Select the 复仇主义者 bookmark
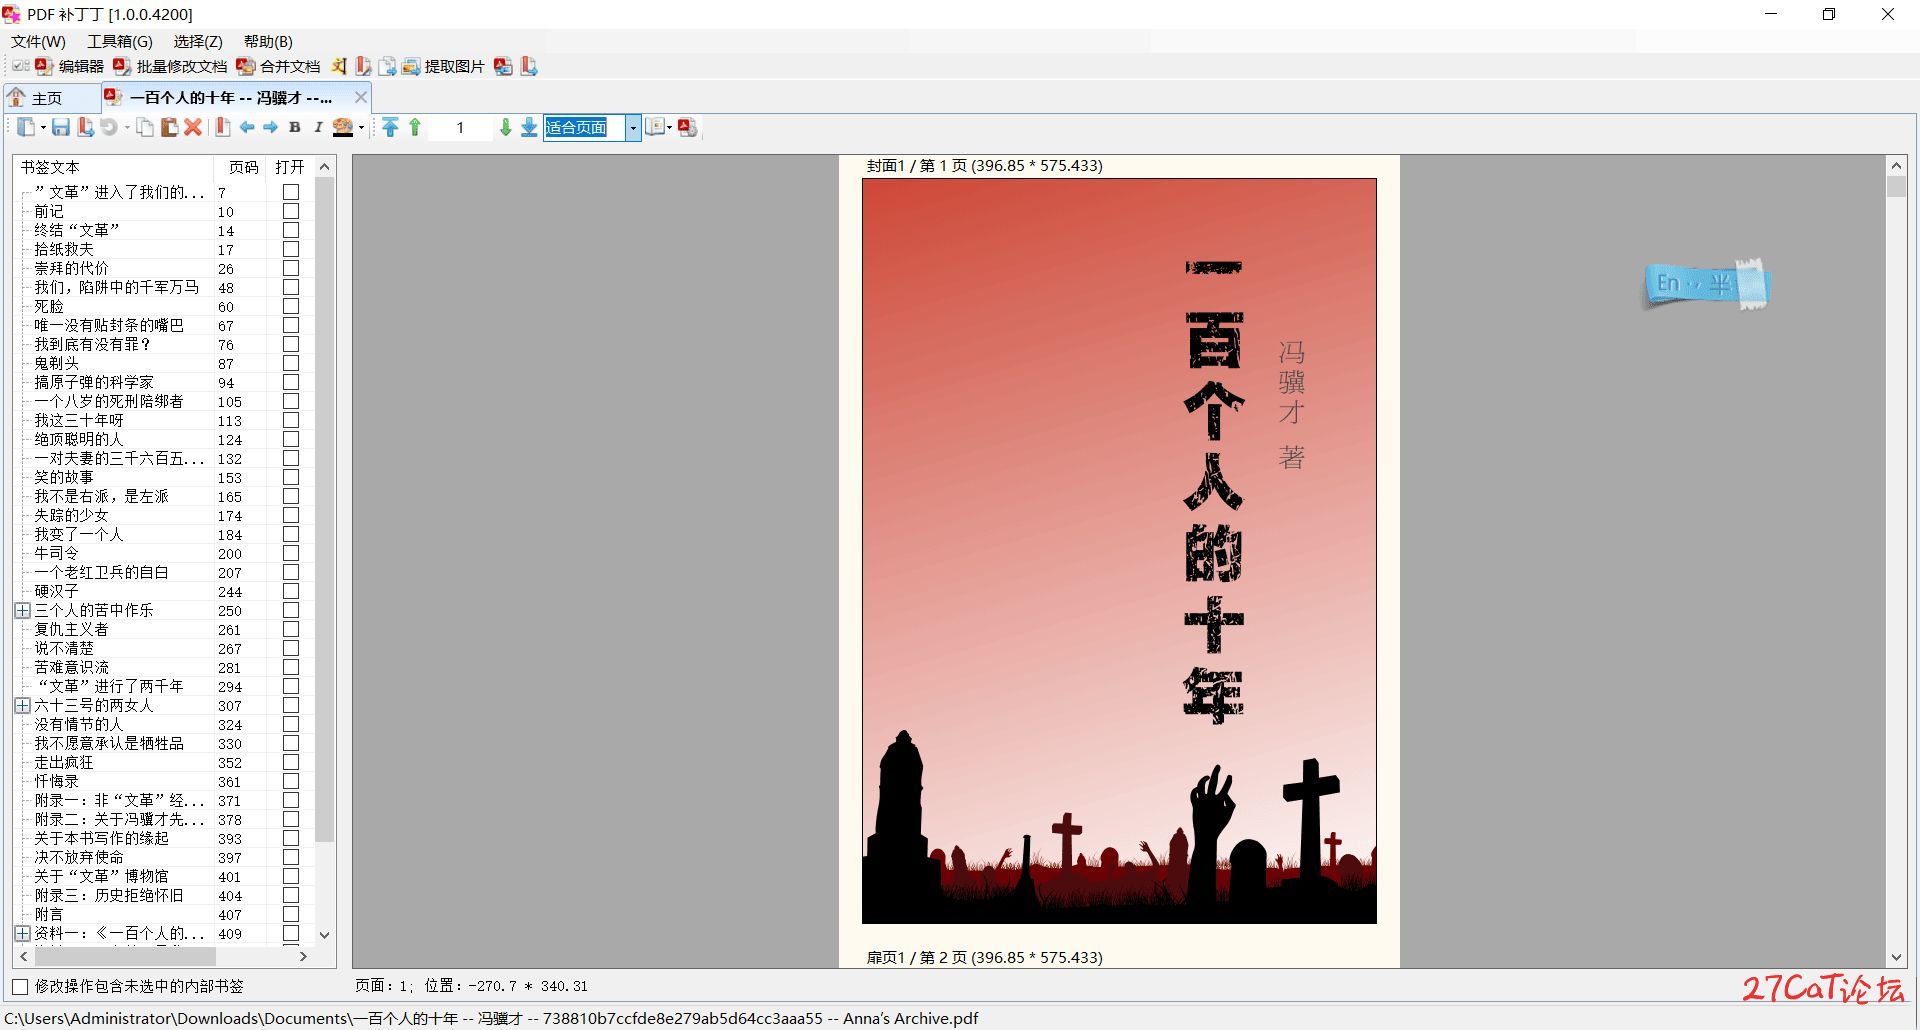Image resolution: width=1920 pixels, height=1030 pixels. click(x=71, y=629)
